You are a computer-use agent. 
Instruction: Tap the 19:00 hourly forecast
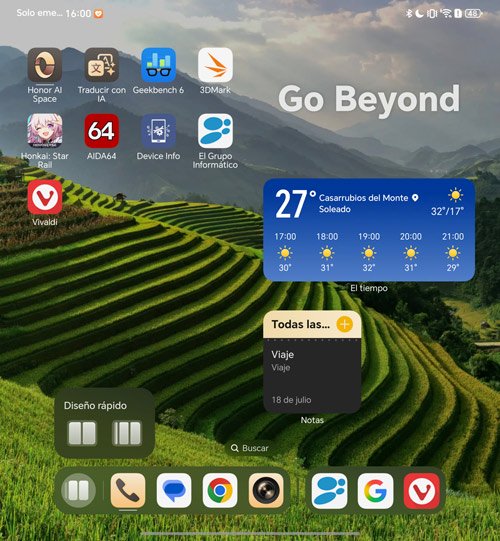pos(369,252)
